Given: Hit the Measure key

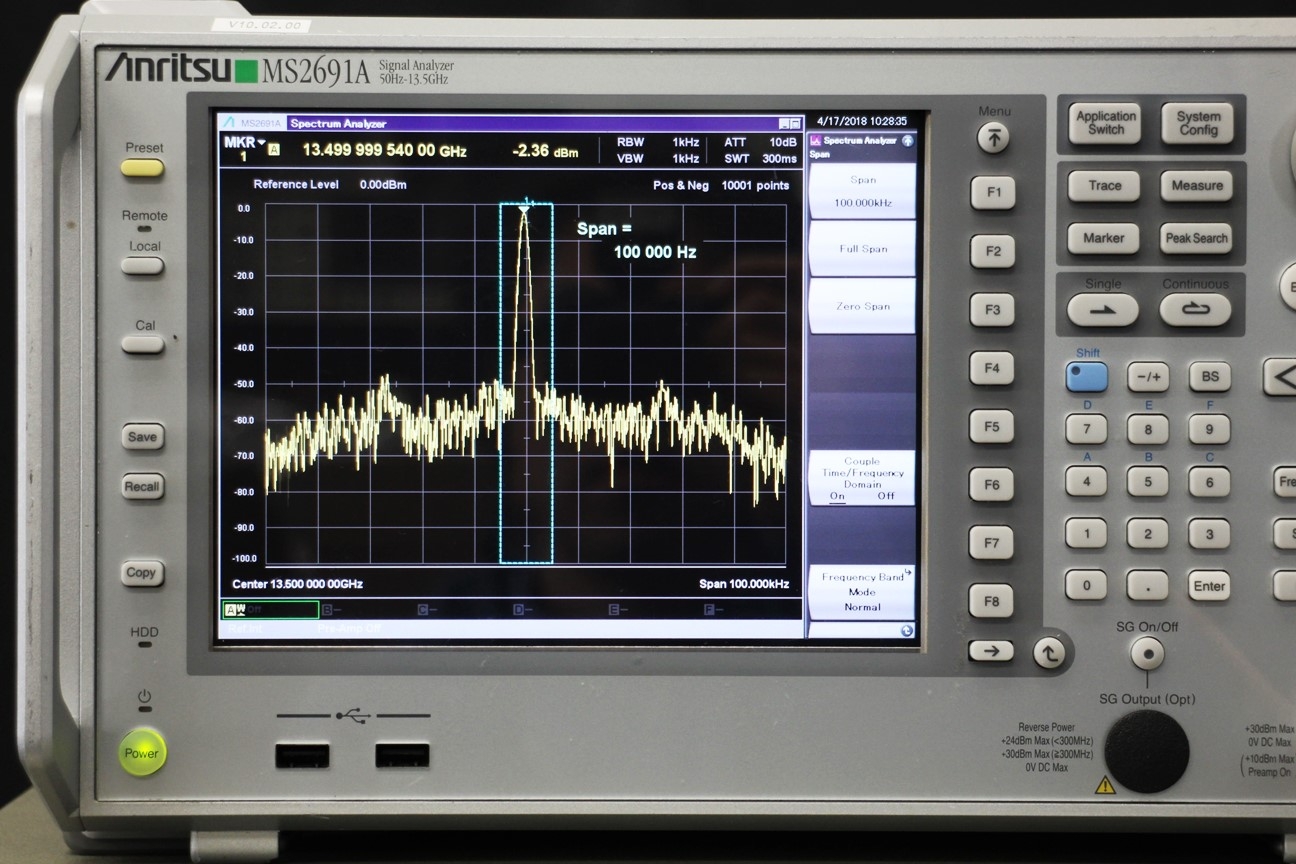Looking at the screenshot, I should point(1197,186).
